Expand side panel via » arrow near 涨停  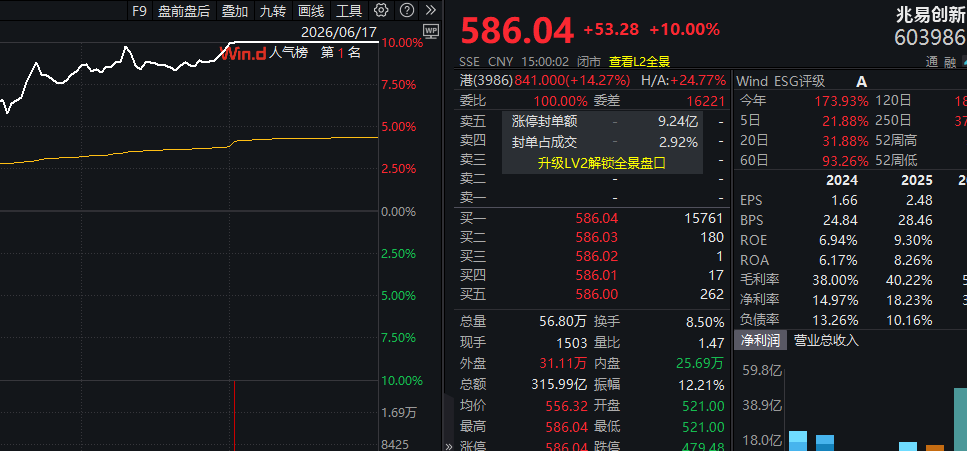[448, 445]
